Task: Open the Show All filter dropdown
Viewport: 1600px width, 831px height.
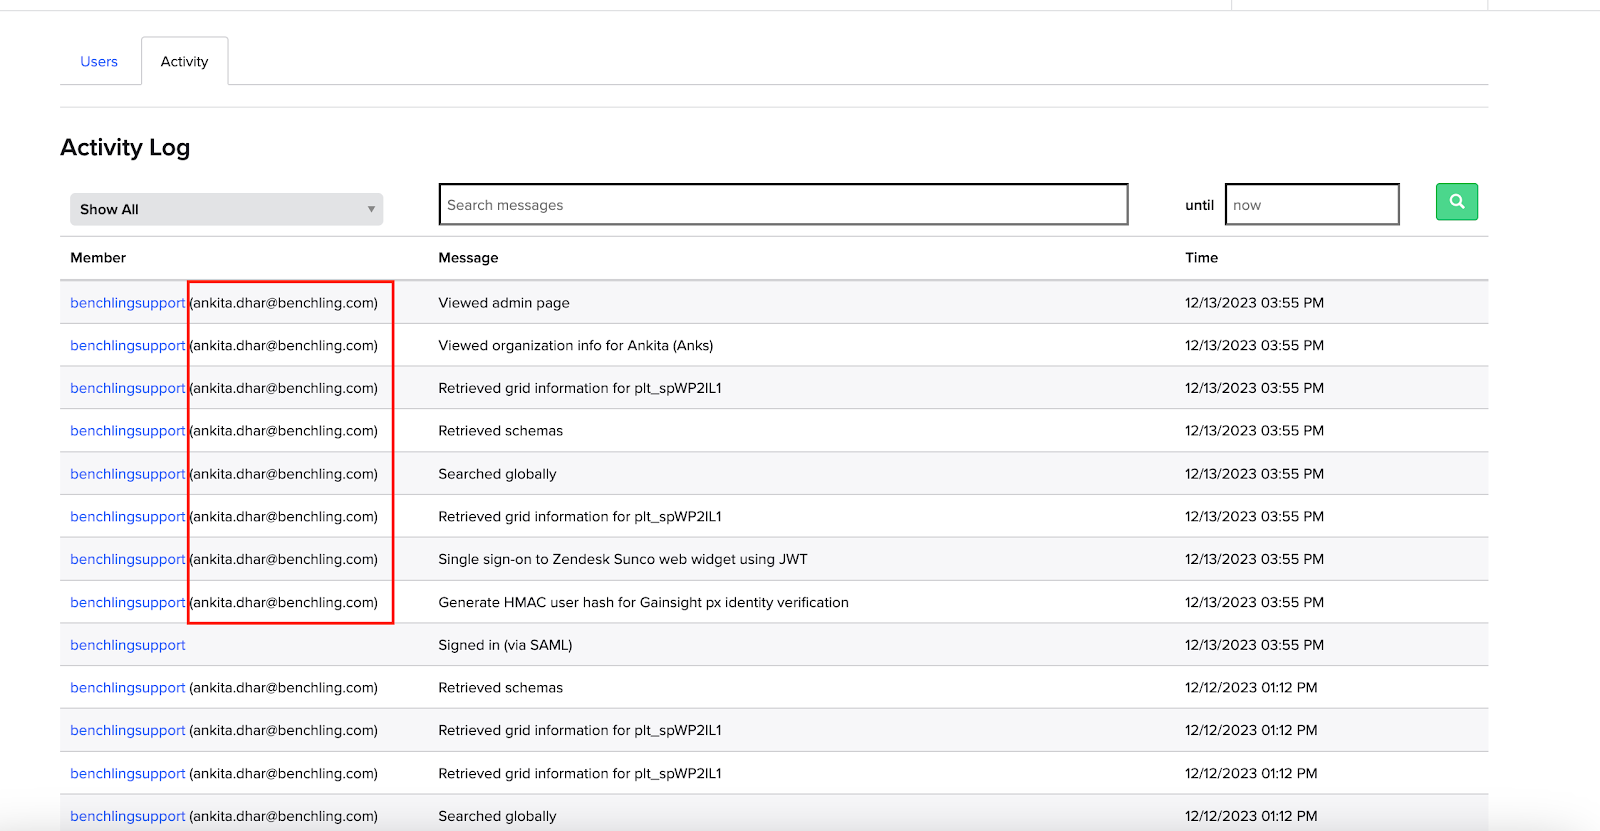Action: coord(226,209)
